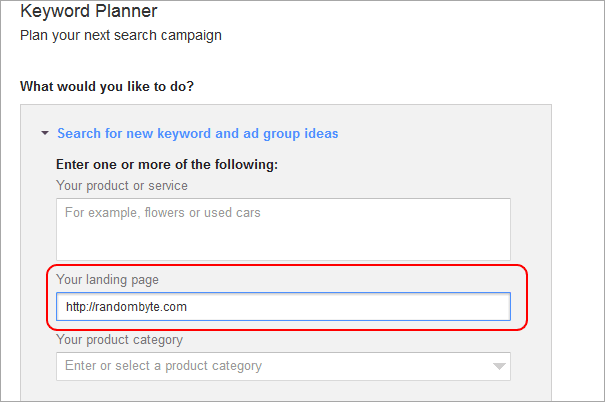The image size is (605, 402).
Task: Click 'Enter or select a product category' placeholder
Action: (164, 366)
